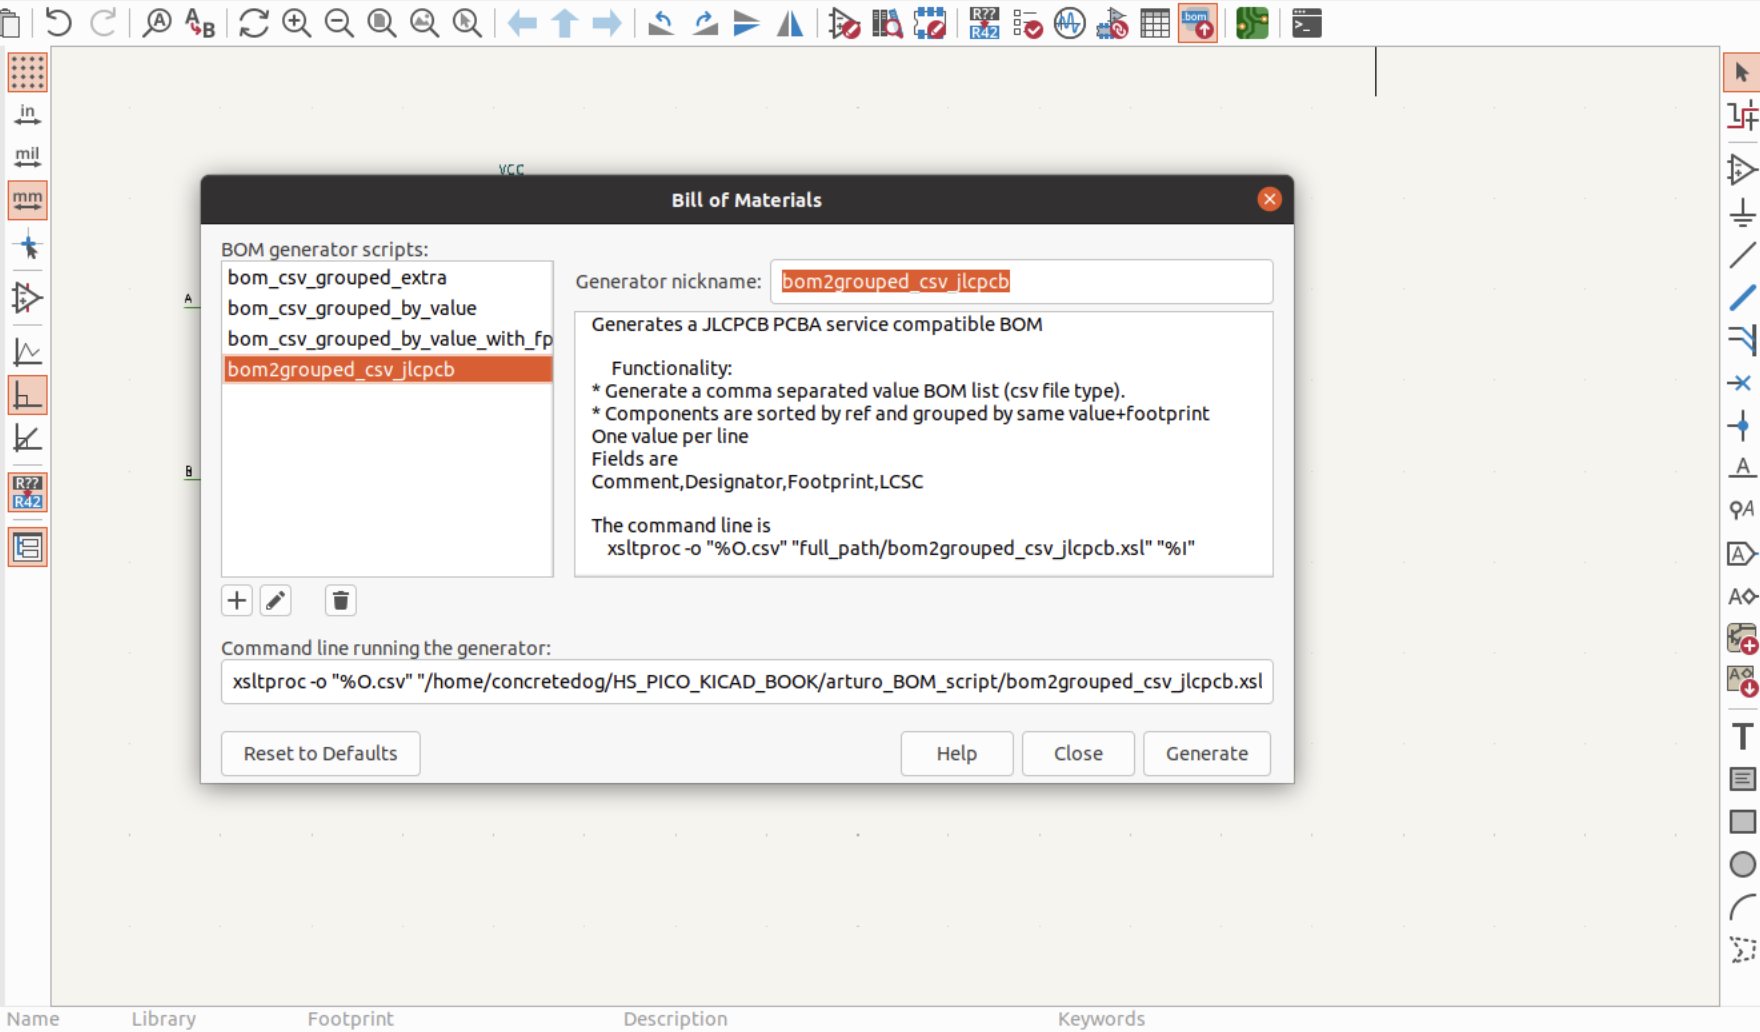This screenshot has height=1032, width=1760.
Task: Open the symbol fields table editor
Action: (1155, 23)
